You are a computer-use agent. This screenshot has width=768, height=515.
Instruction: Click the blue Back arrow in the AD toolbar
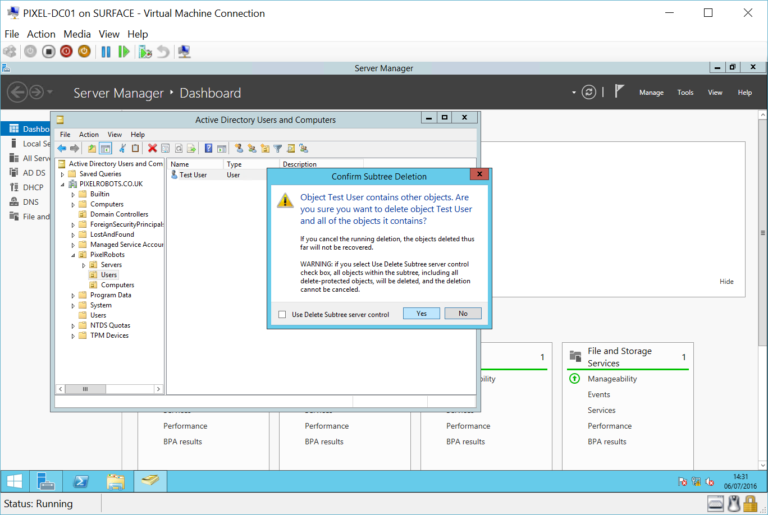pos(62,148)
